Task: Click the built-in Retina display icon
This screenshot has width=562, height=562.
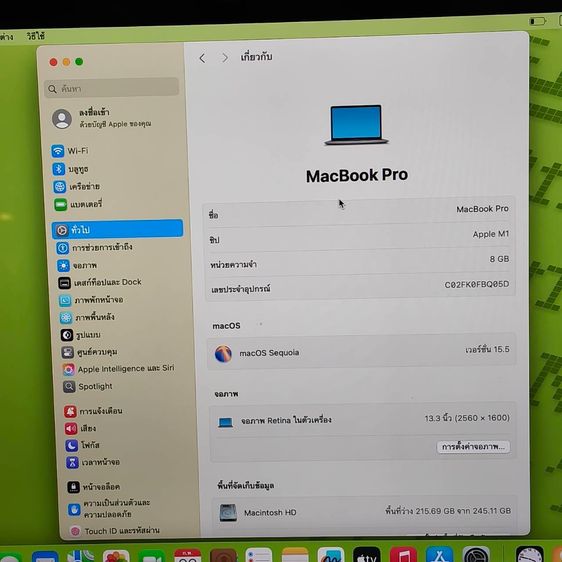Action: 226,423
